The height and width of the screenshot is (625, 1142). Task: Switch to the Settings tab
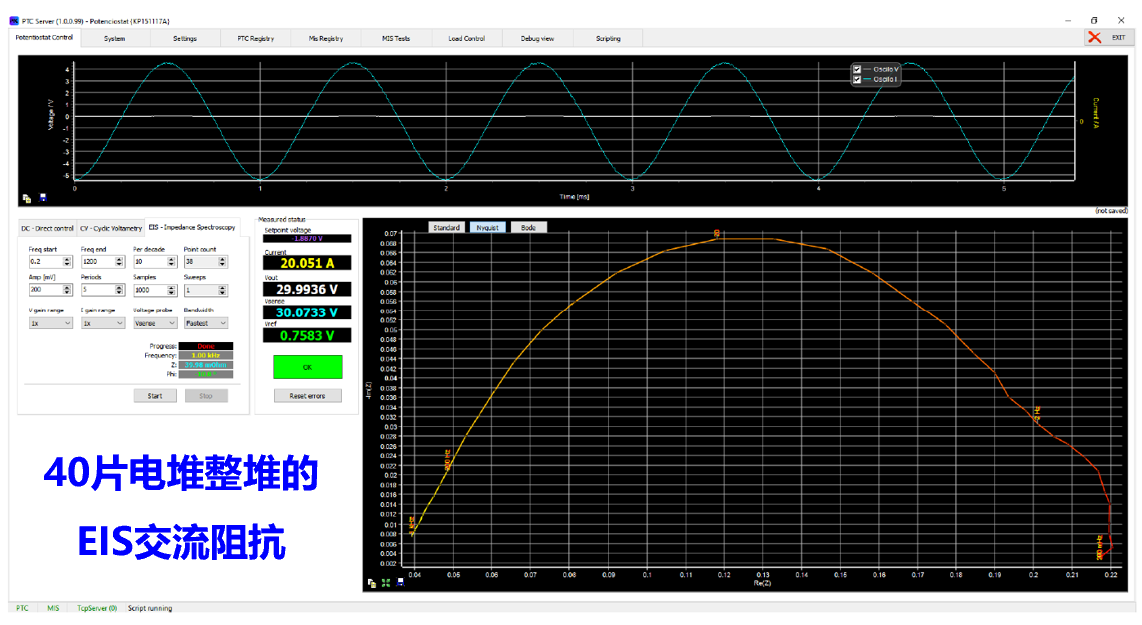tap(185, 39)
